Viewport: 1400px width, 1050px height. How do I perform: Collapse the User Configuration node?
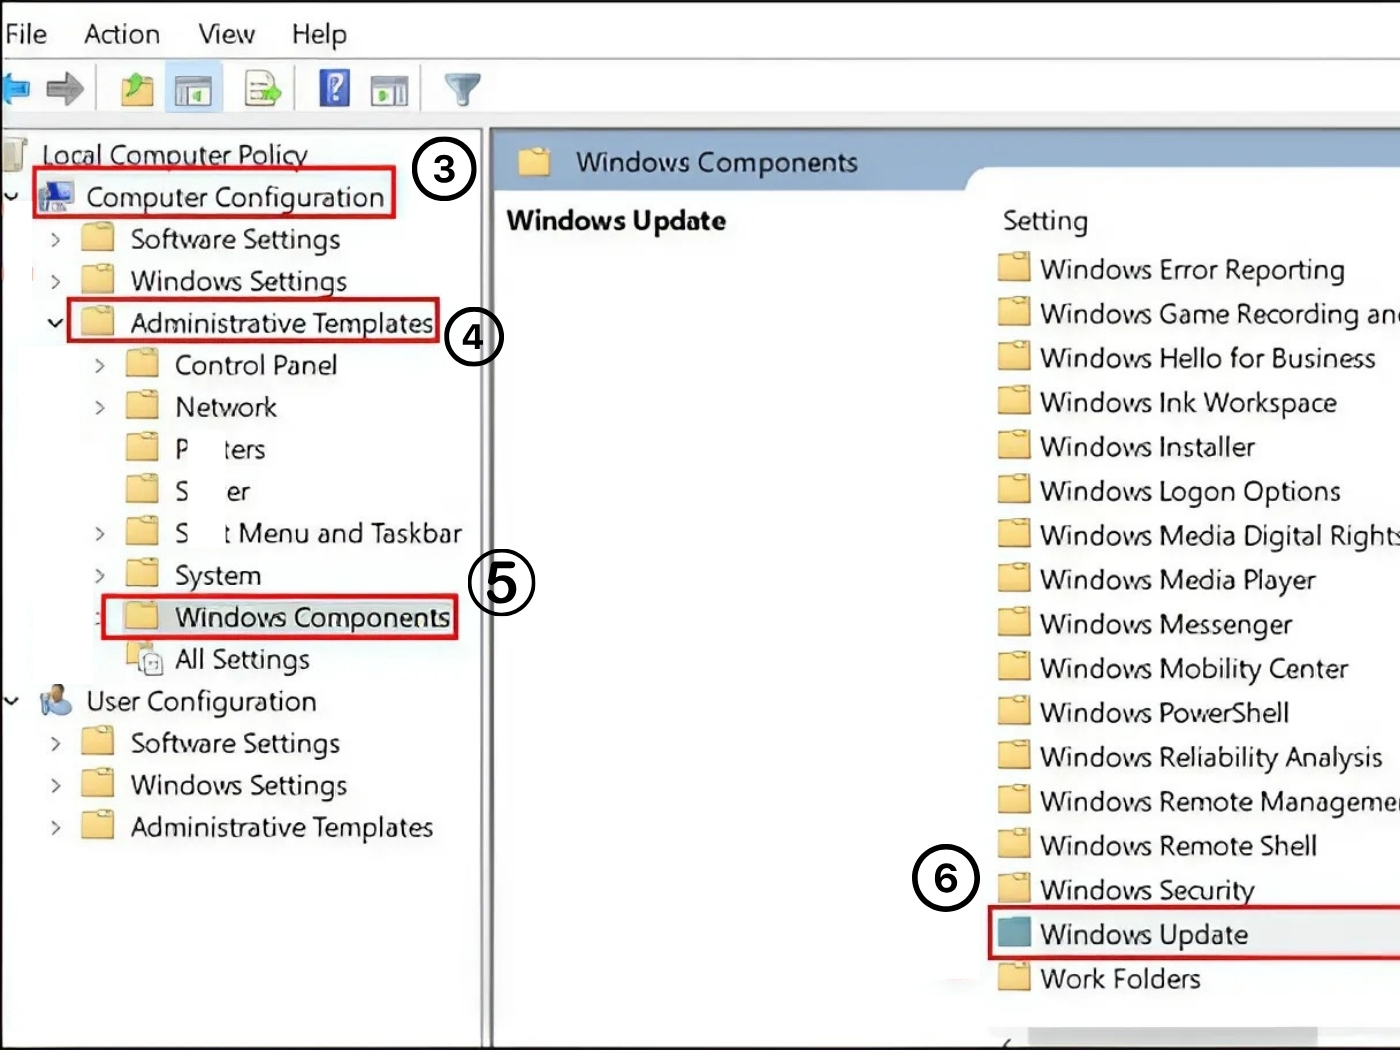(x=11, y=701)
